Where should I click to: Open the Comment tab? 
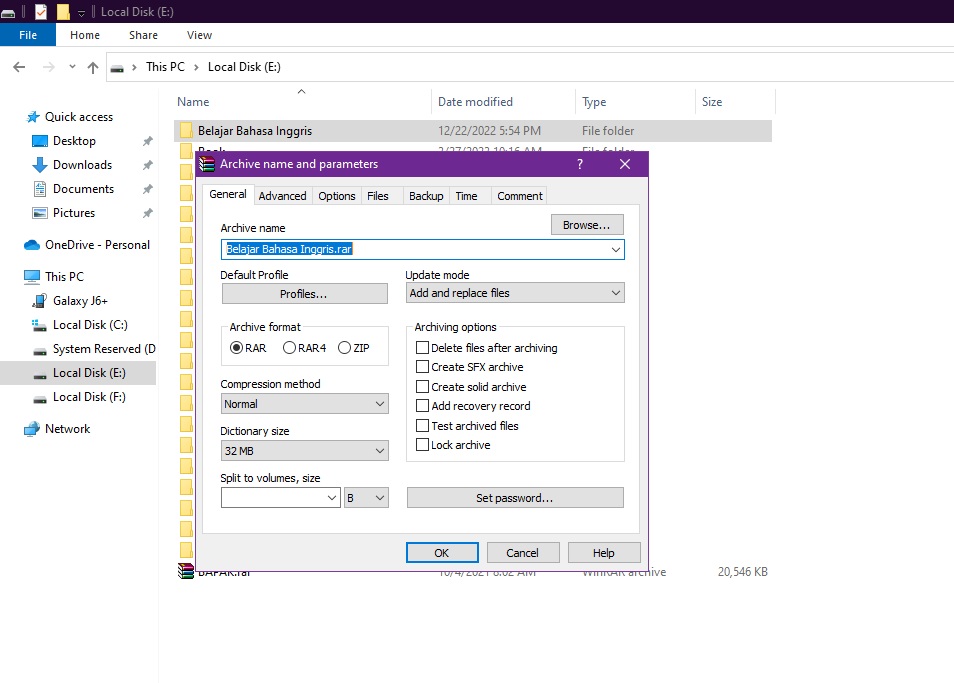pyautogui.click(x=519, y=195)
